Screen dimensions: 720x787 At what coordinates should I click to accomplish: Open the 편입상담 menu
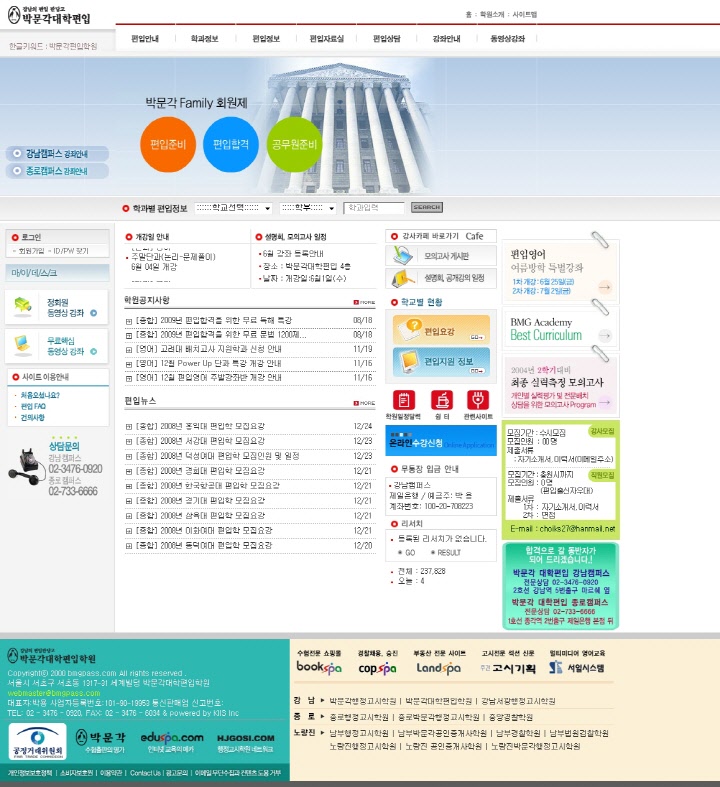point(387,39)
